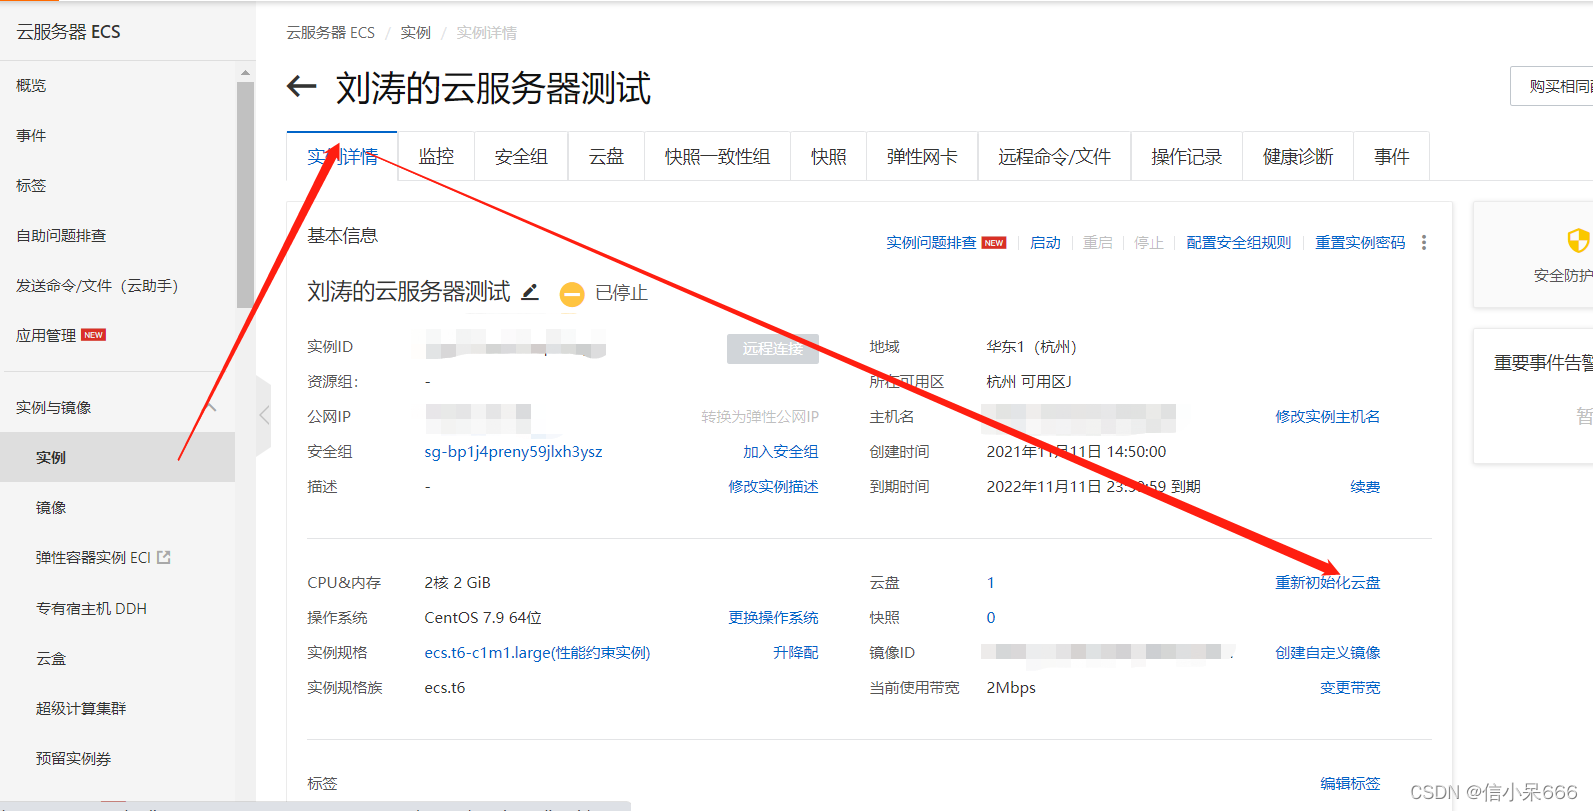Click 购买相同配置 button at top right
Screen dimensions: 1593x811
1551,86
